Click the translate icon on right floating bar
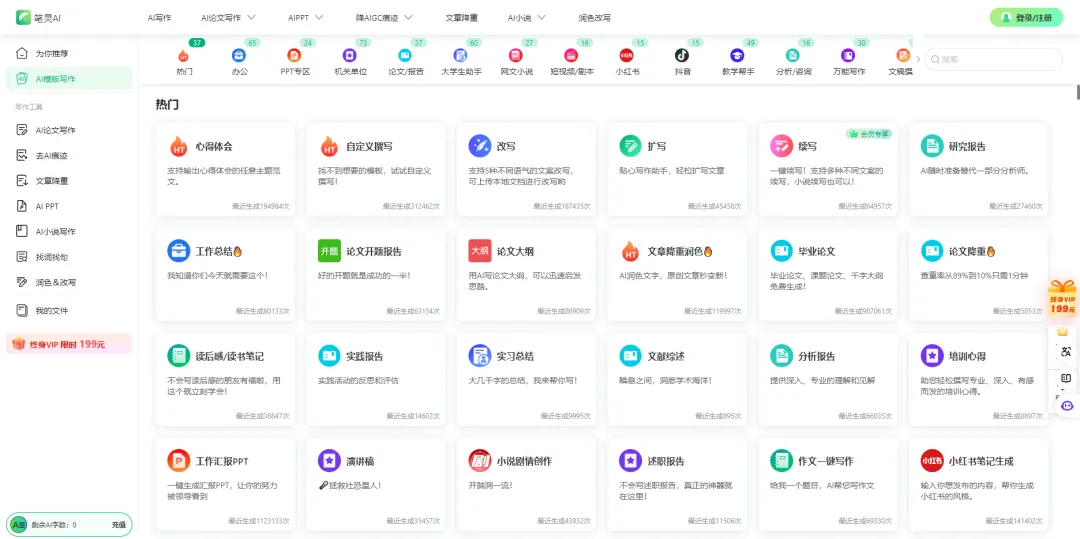The image size is (1080, 539). pyautogui.click(x=1066, y=352)
